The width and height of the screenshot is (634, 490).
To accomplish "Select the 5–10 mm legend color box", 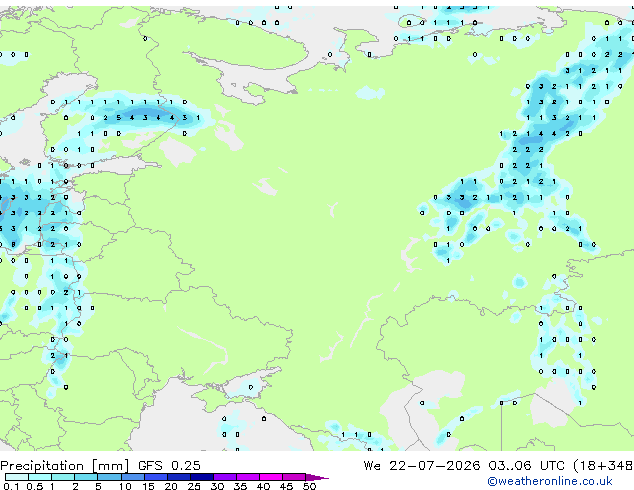I will pos(109,477).
